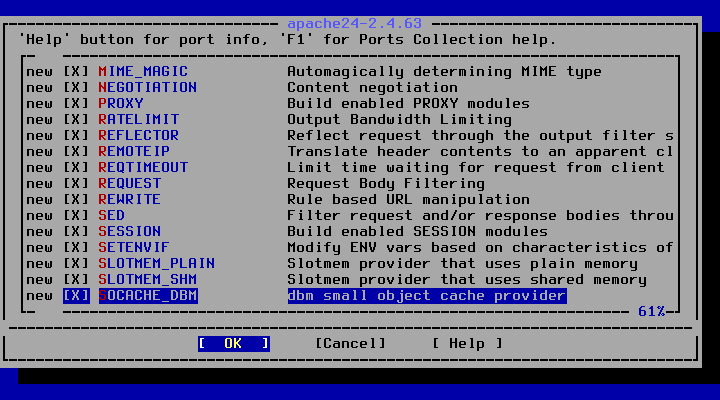
Task: Select the NEGOTIATION option name
Action: point(148,88)
